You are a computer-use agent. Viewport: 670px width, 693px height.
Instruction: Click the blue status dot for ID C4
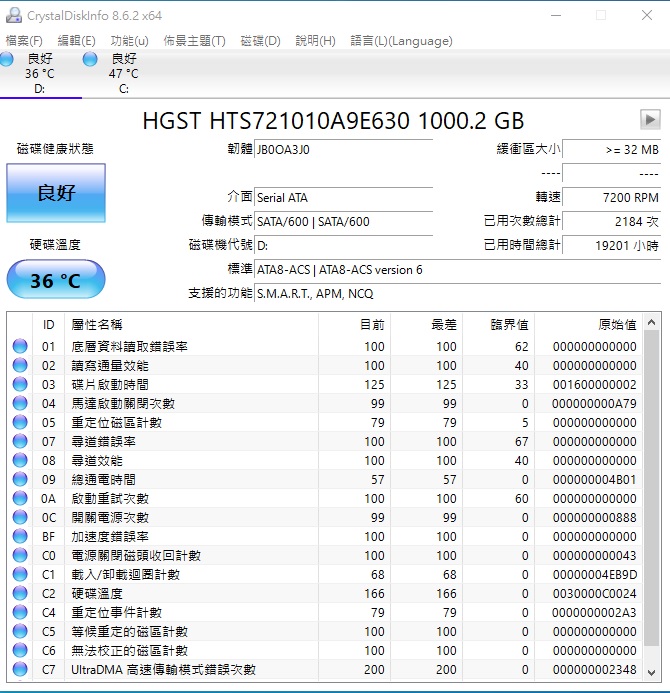tap(20, 612)
